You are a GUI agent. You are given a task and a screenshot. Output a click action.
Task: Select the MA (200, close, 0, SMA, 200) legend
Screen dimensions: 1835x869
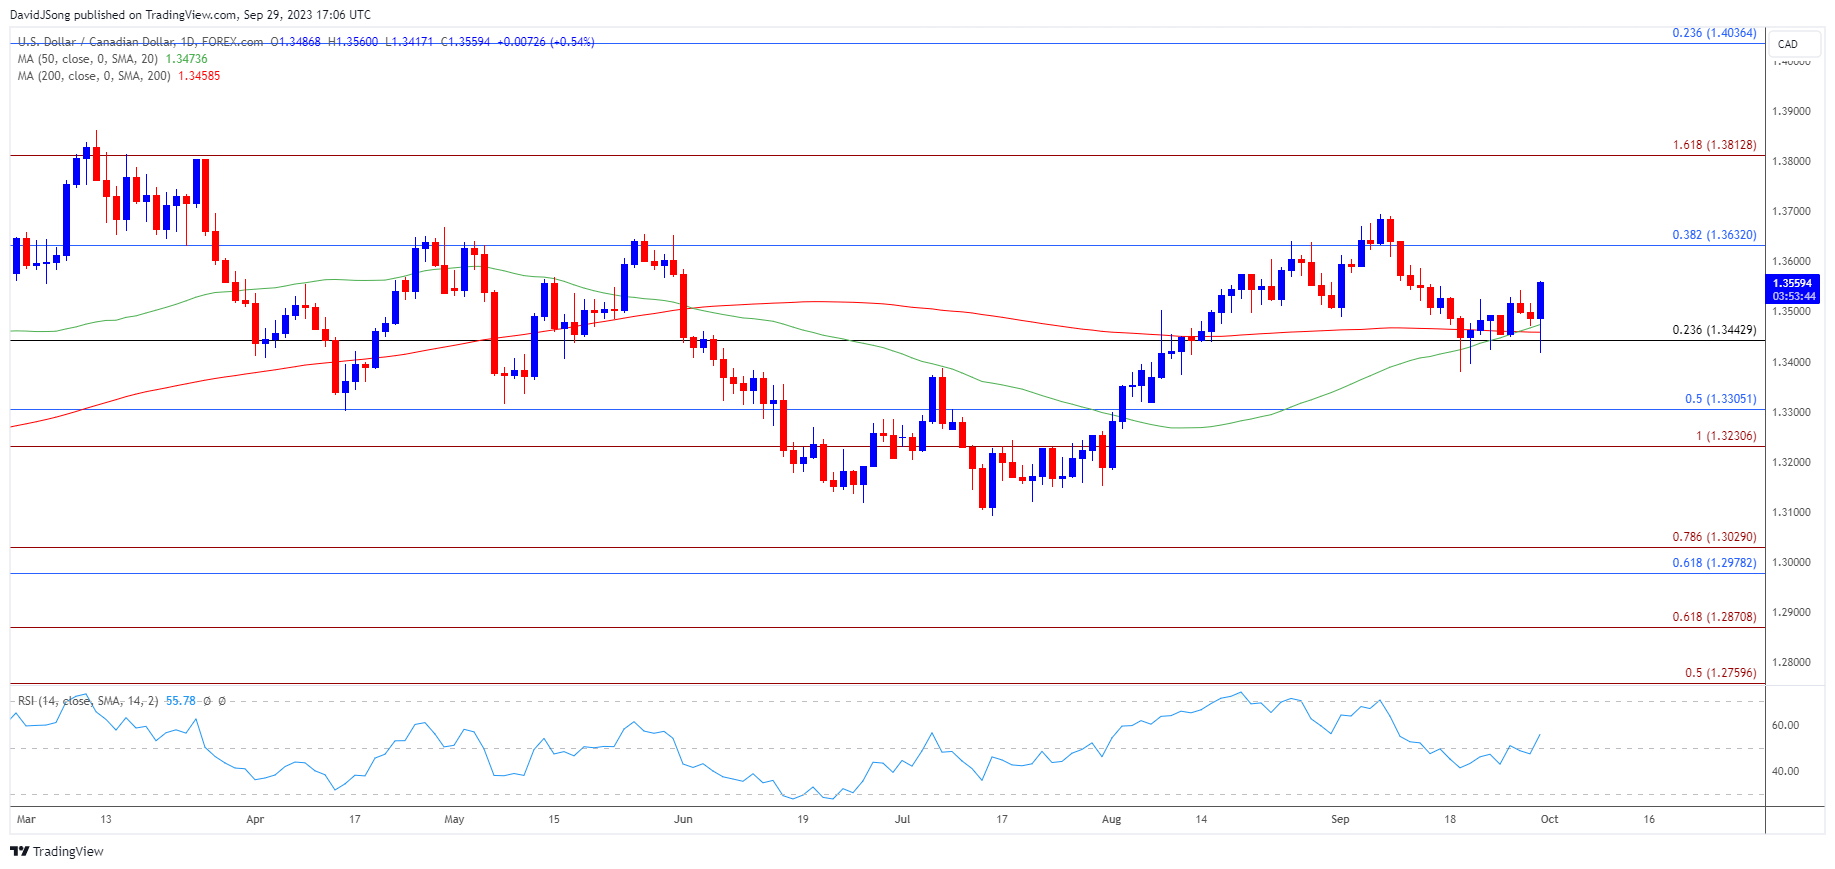(94, 76)
